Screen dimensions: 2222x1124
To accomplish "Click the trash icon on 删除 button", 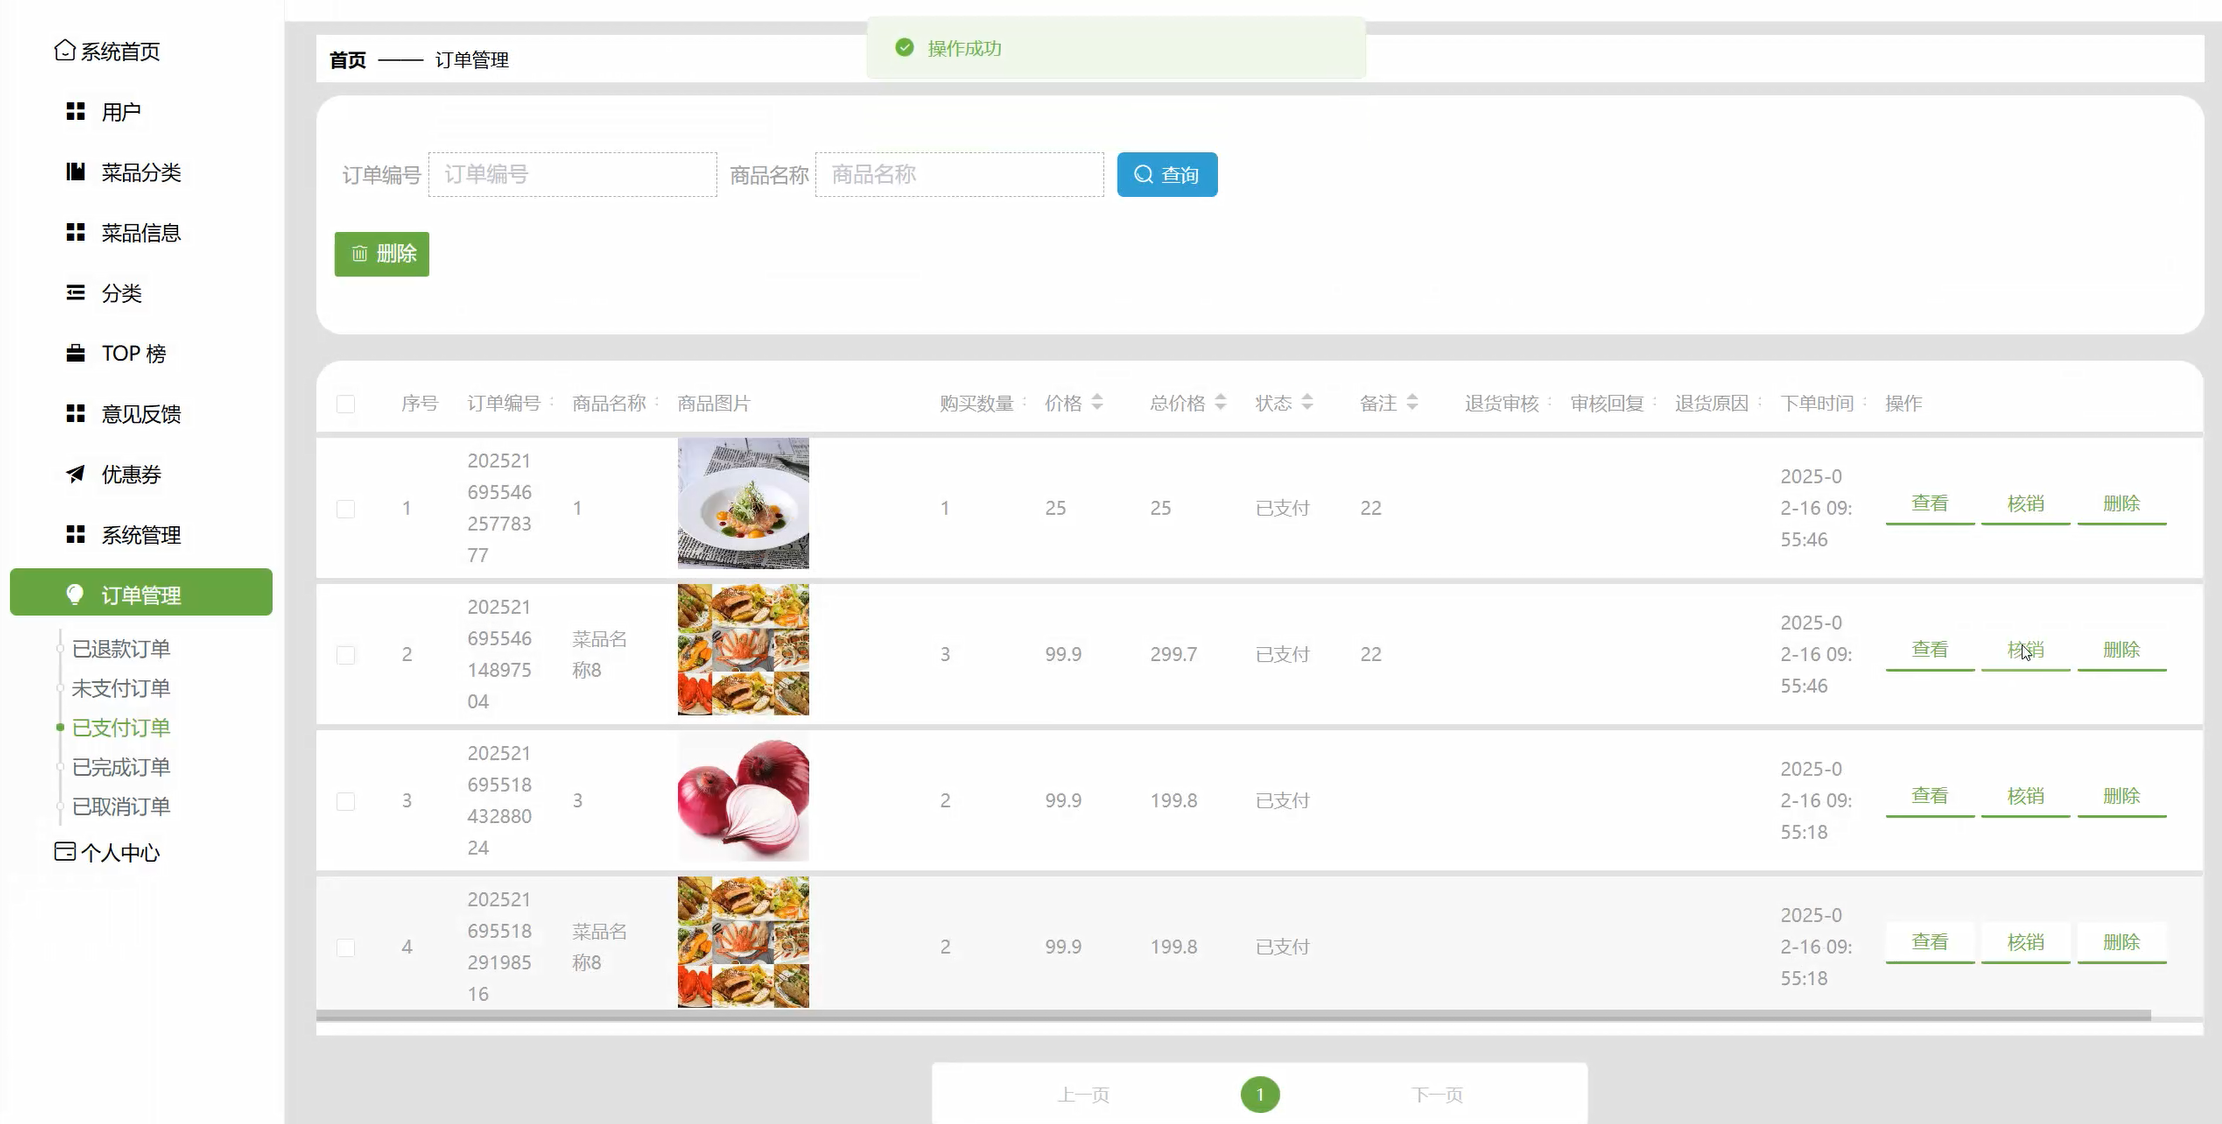I will coord(360,254).
